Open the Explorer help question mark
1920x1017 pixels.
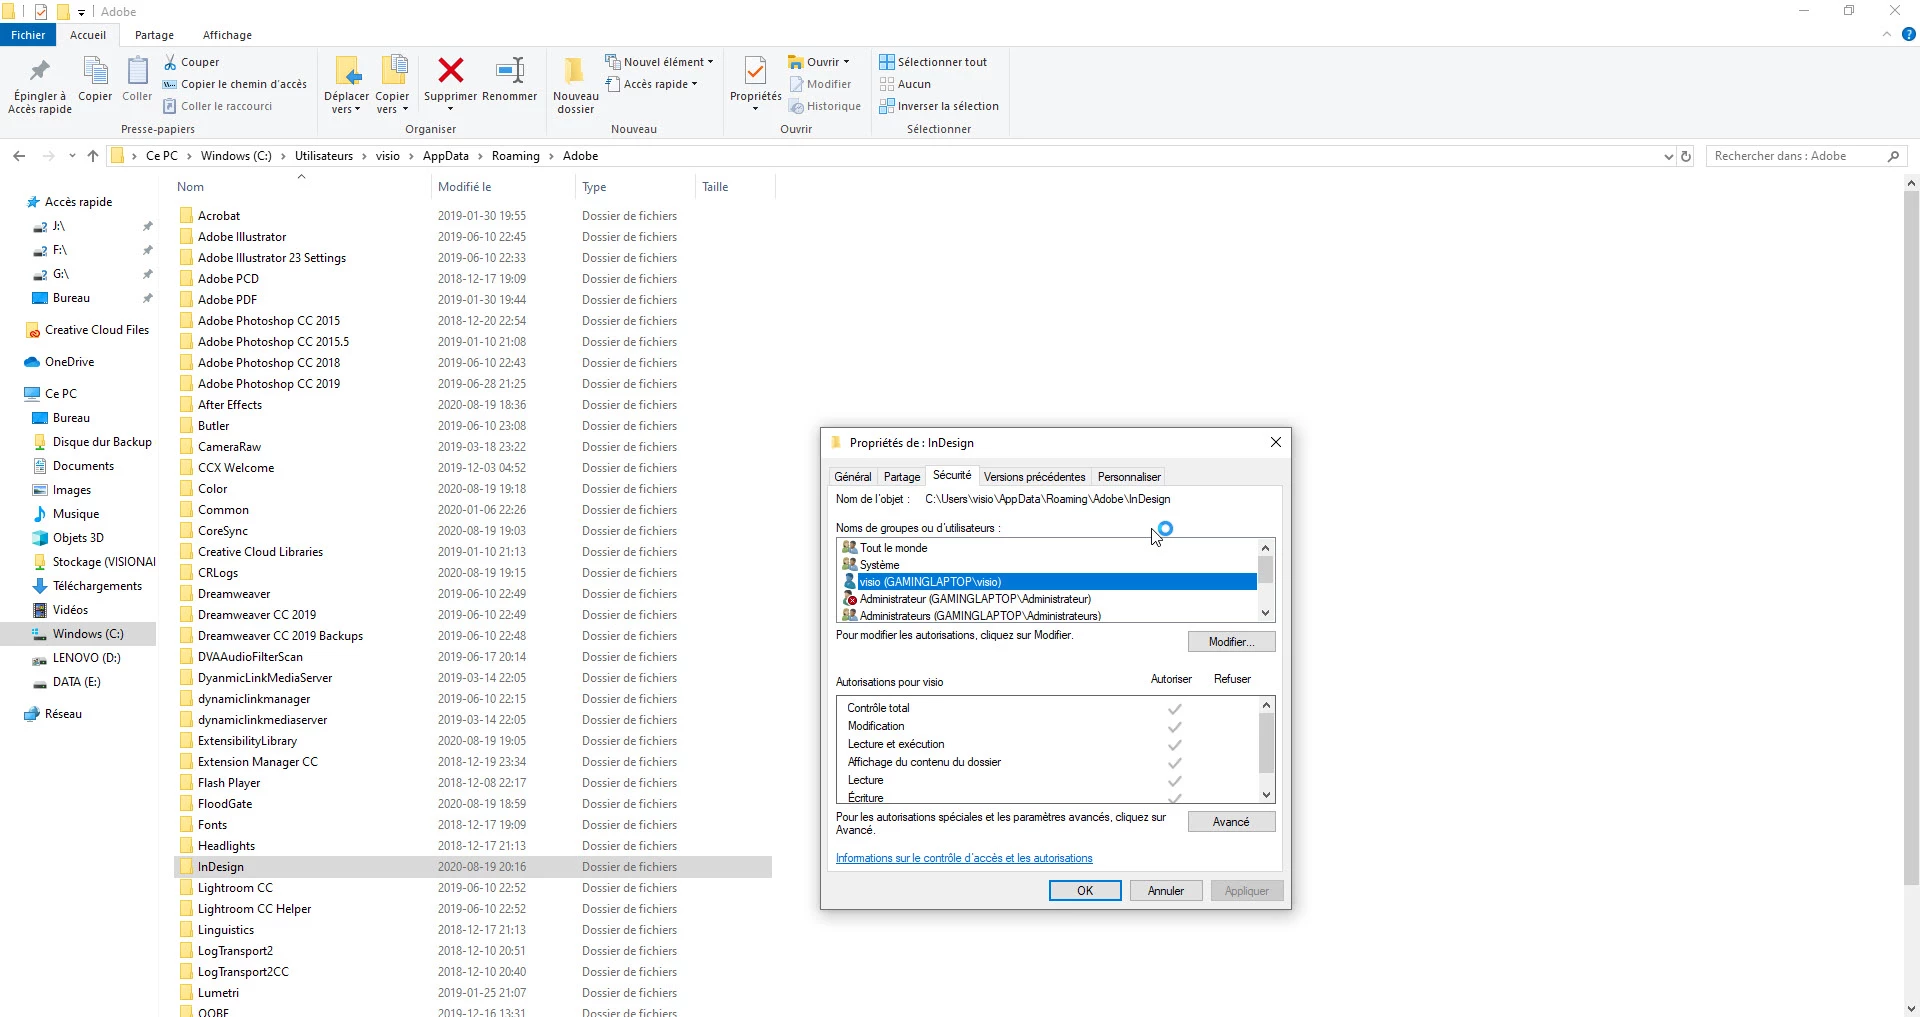point(1908,34)
